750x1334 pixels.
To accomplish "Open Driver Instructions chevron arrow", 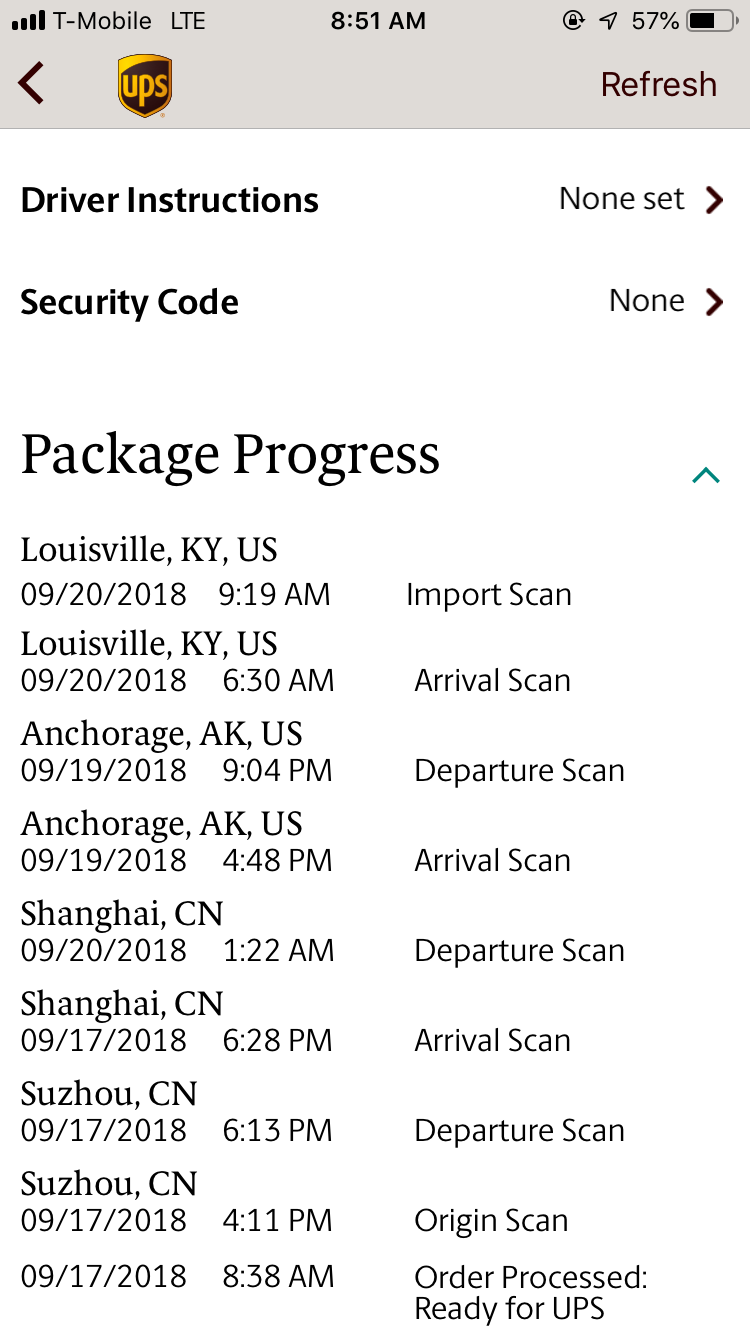I will coord(713,200).
